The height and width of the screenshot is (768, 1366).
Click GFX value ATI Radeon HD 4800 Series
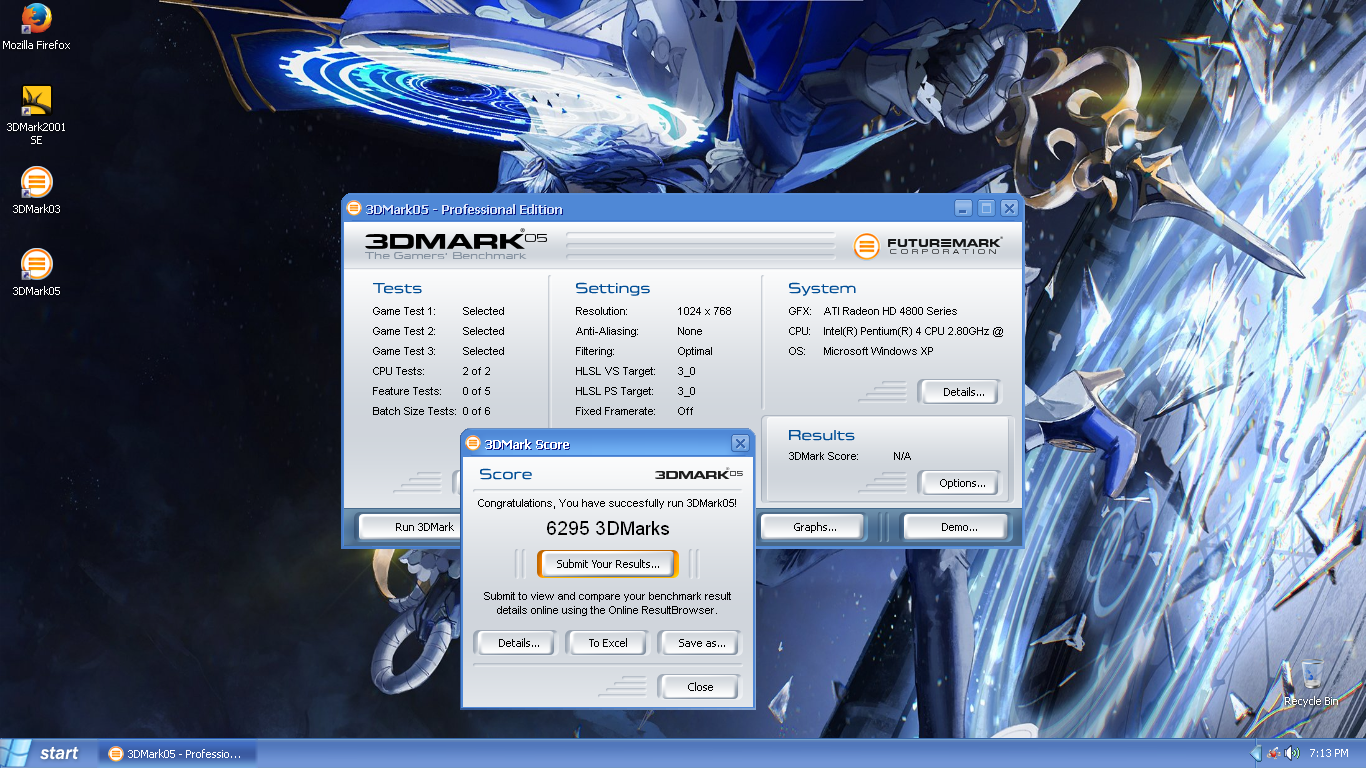[890, 311]
